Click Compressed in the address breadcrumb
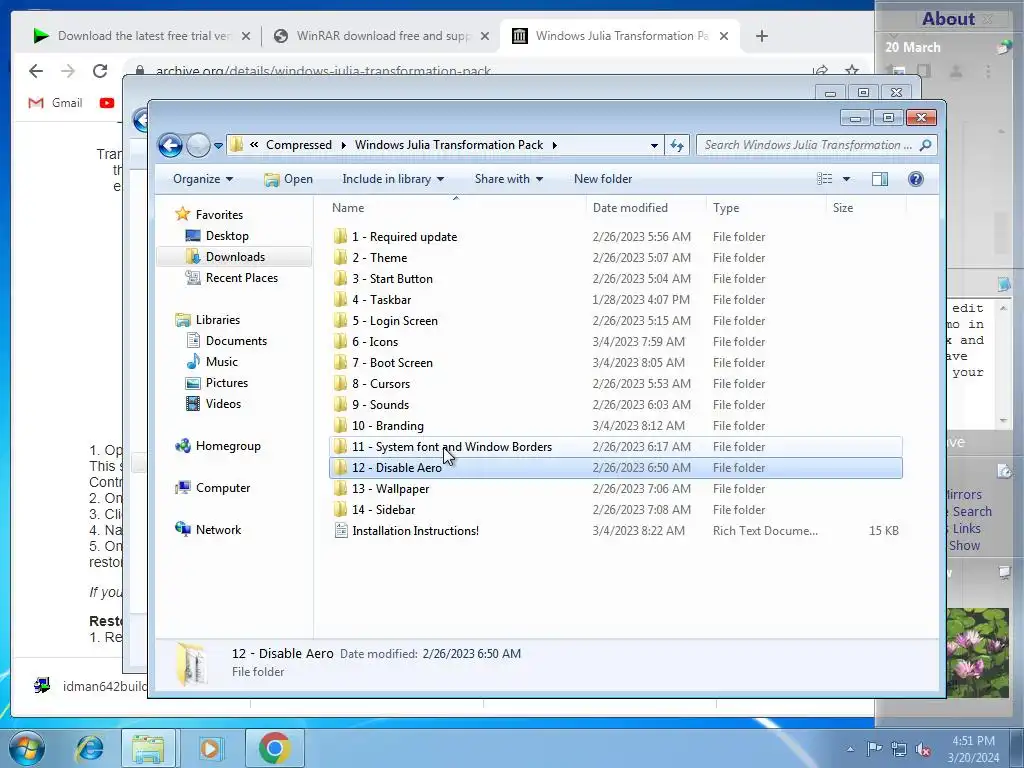Viewport: 1024px width, 768px height. pyautogui.click(x=298, y=145)
